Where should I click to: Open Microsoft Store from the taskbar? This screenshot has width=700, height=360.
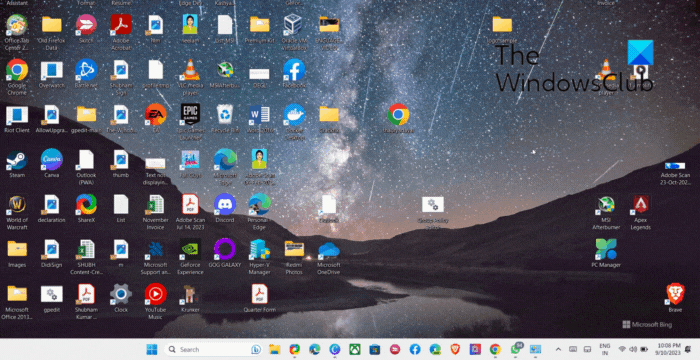tap(375, 349)
